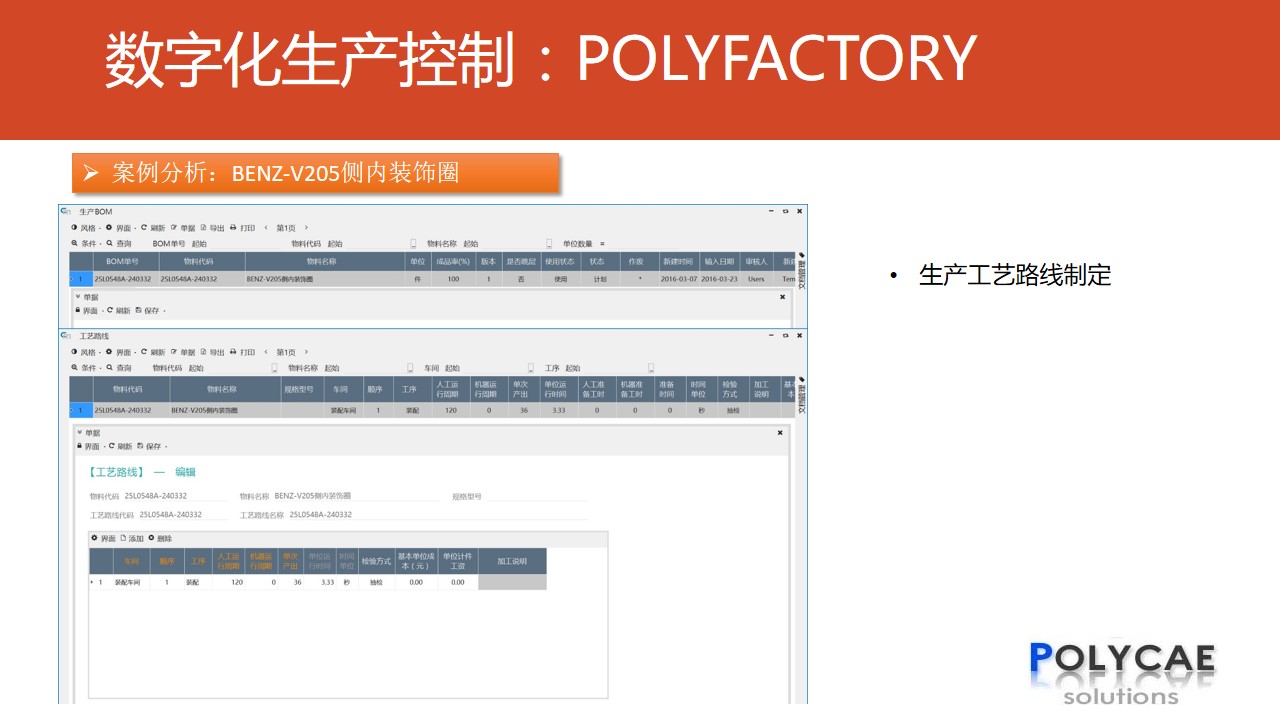The width and height of the screenshot is (1280, 720).
Task: Click 查询 search in 工艺路线 window
Action: 119,368
